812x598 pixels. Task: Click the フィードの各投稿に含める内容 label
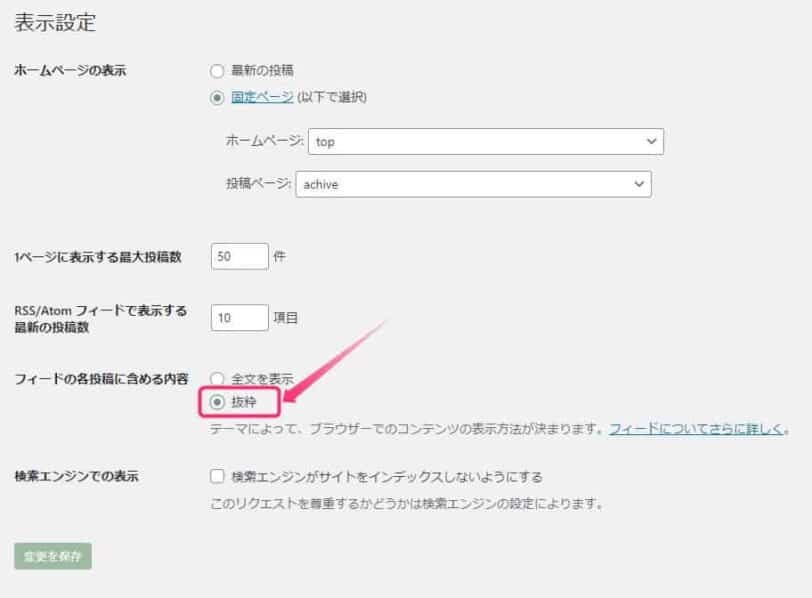click(101, 379)
